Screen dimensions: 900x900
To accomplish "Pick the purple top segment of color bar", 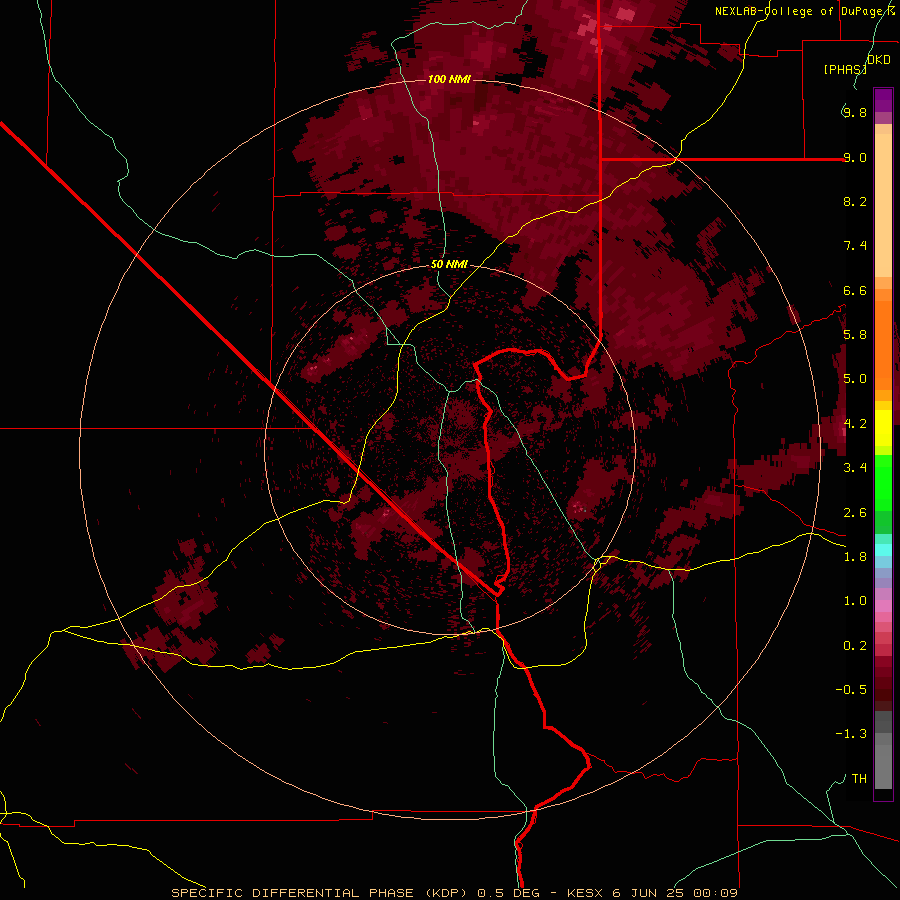I will click(x=883, y=100).
